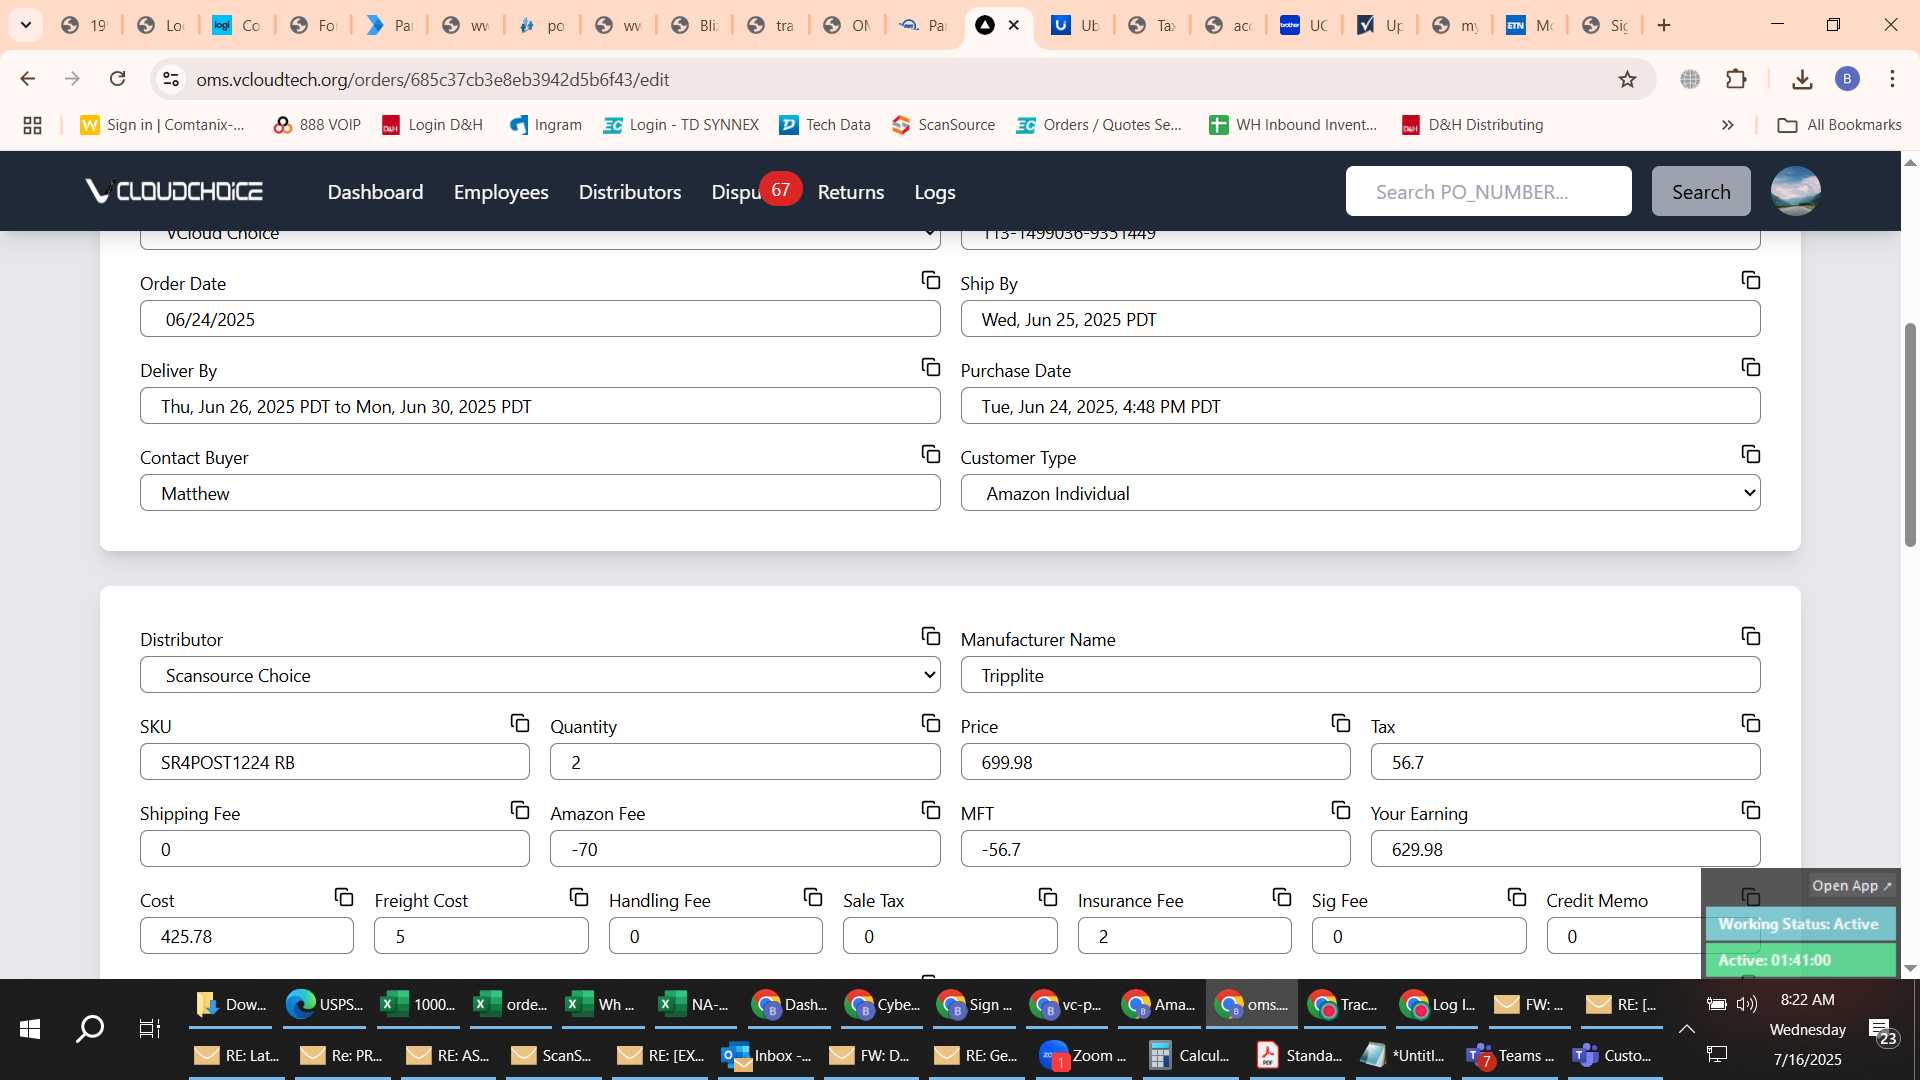Copy the Your Earning value

[x=1751, y=810]
